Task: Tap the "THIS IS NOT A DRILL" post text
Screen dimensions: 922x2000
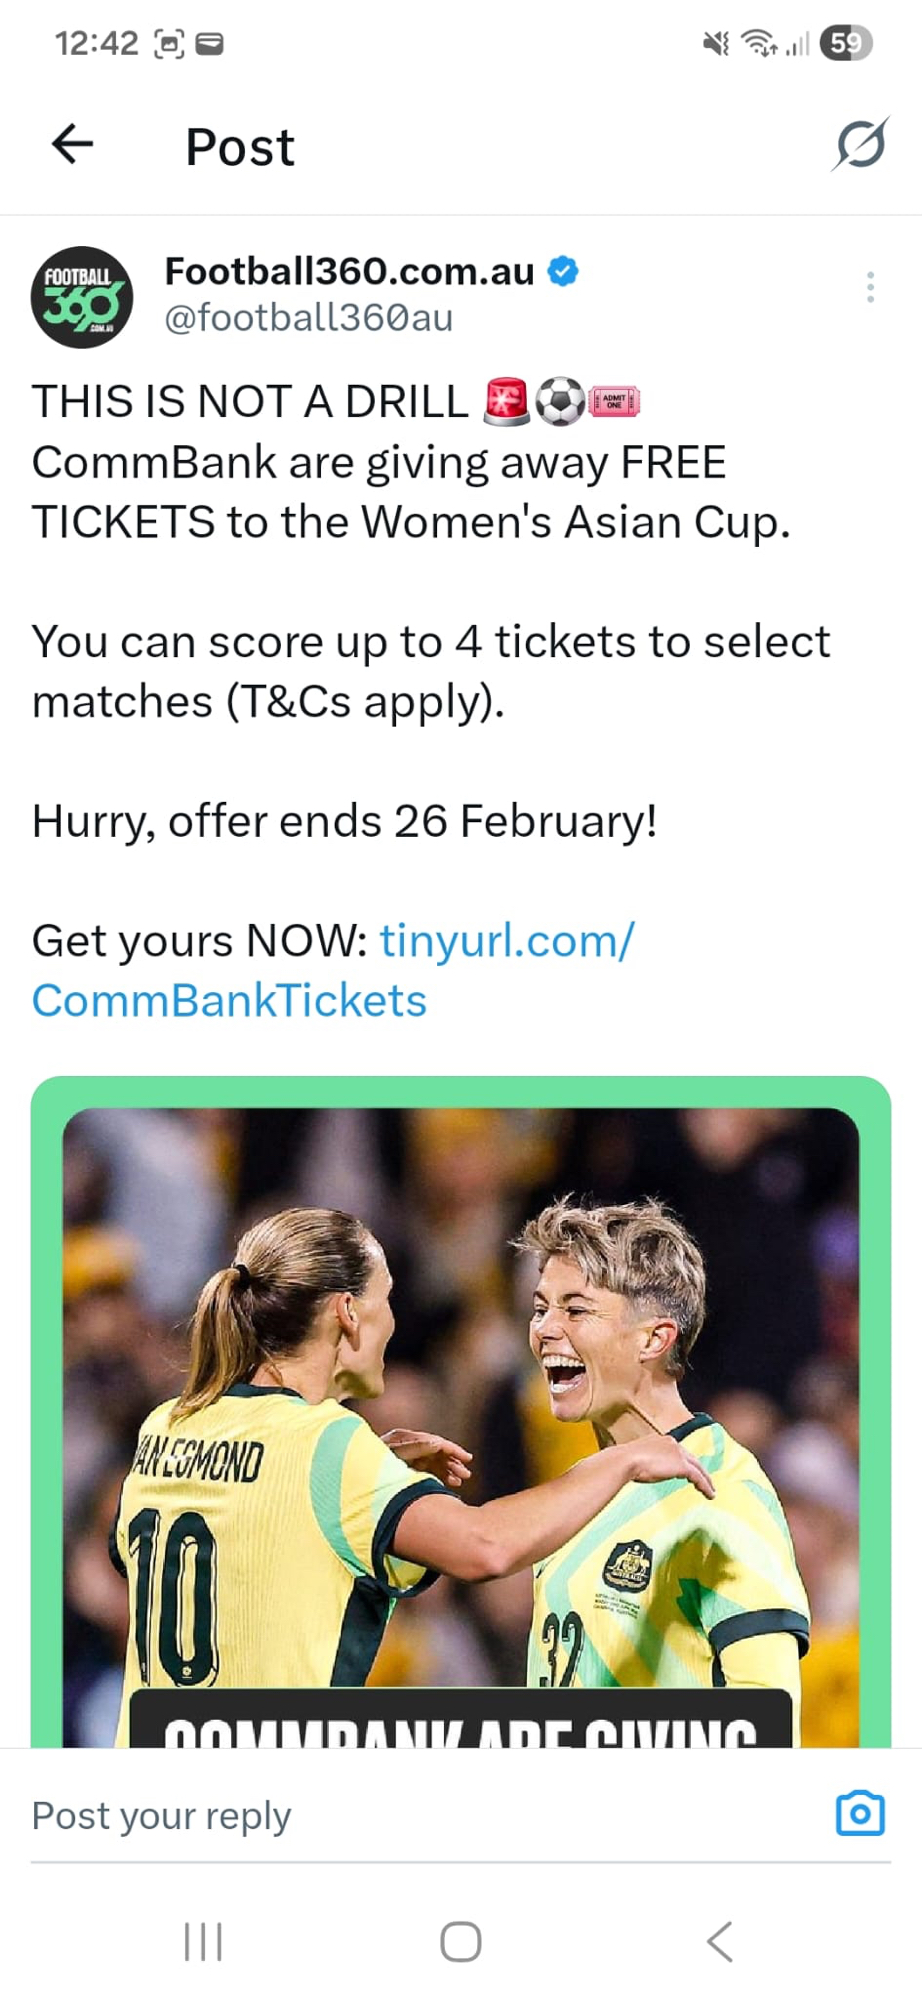Action: click(x=250, y=402)
